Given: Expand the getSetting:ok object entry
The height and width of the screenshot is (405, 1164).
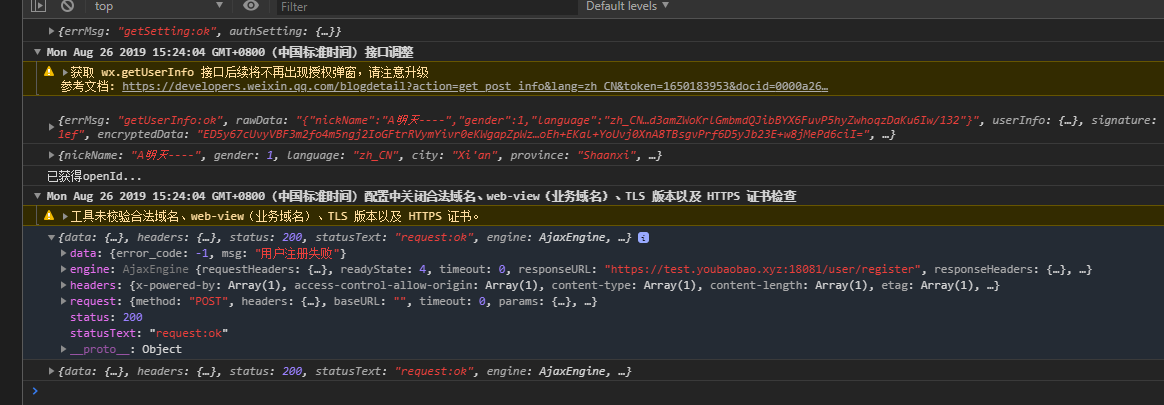Looking at the screenshot, I should (x=51, y=31).
